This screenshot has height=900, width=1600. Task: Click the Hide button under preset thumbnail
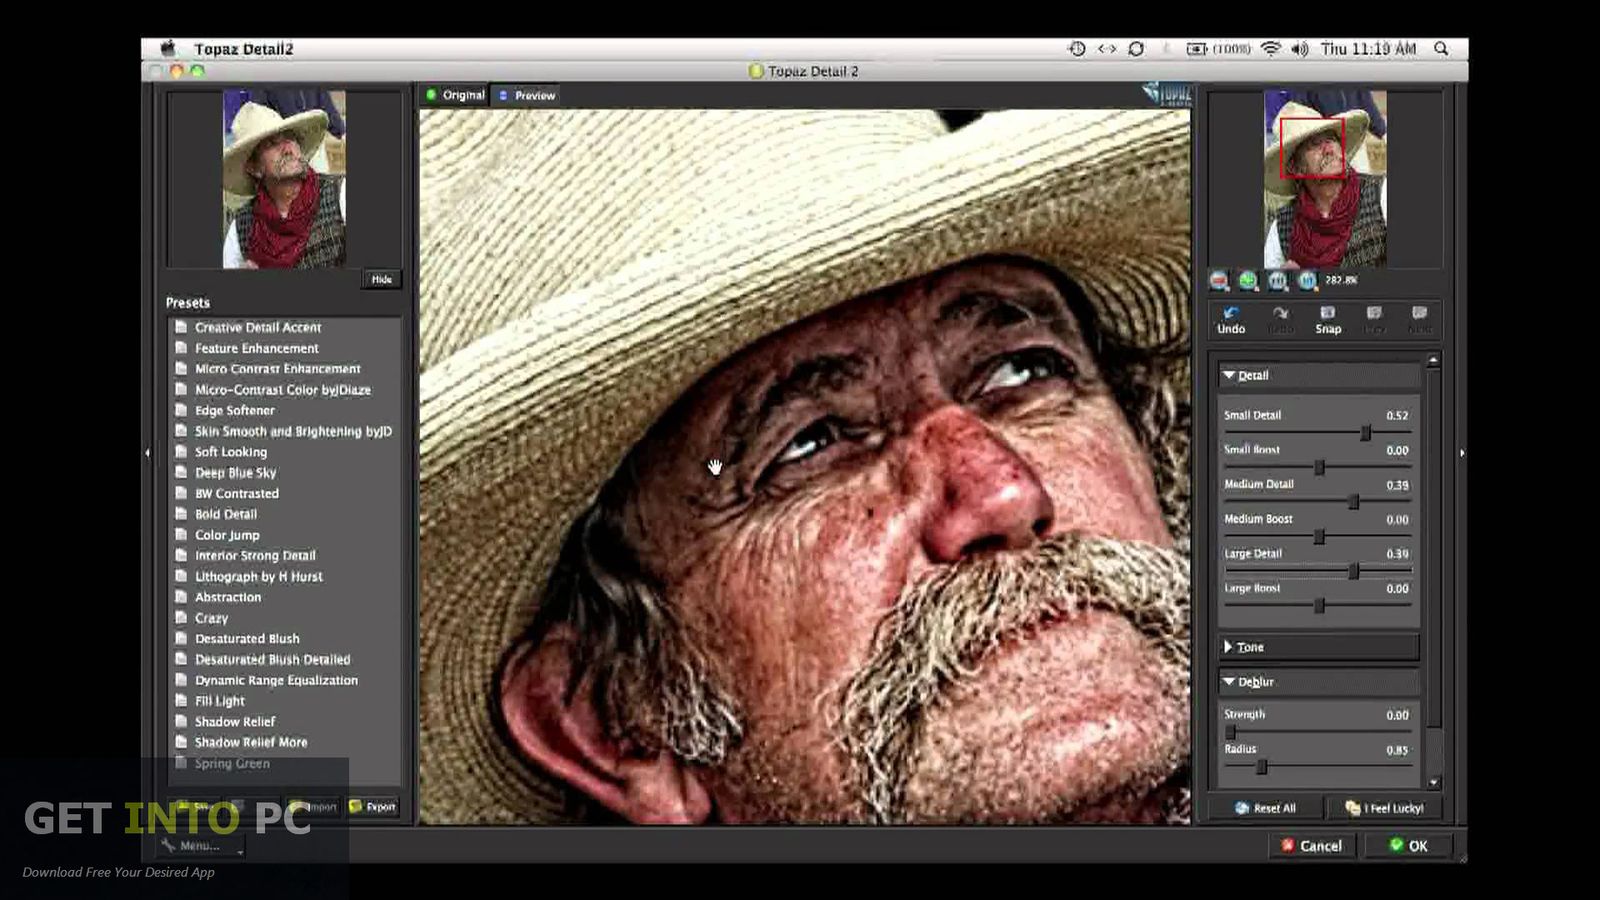pos(382,279)
